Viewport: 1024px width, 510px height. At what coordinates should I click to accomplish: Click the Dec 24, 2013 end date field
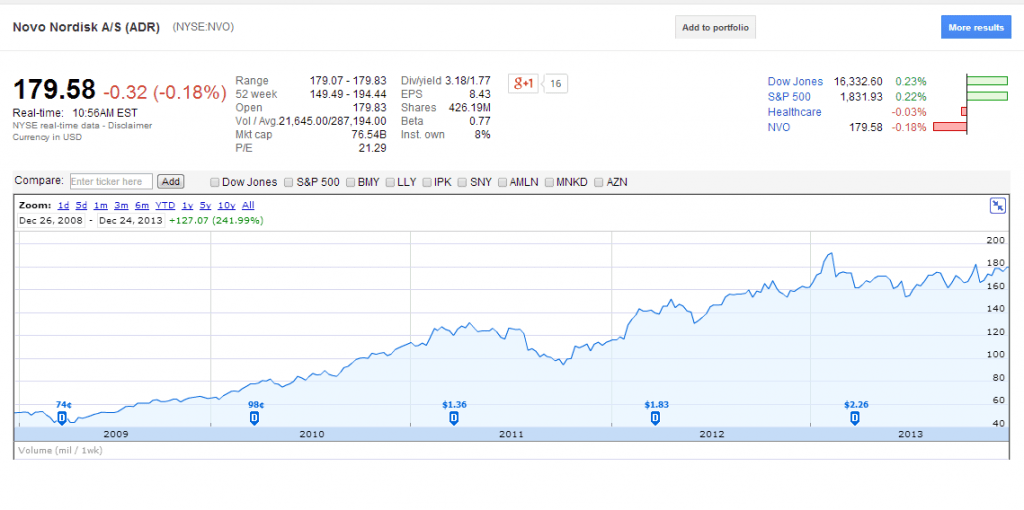[131, 221]
